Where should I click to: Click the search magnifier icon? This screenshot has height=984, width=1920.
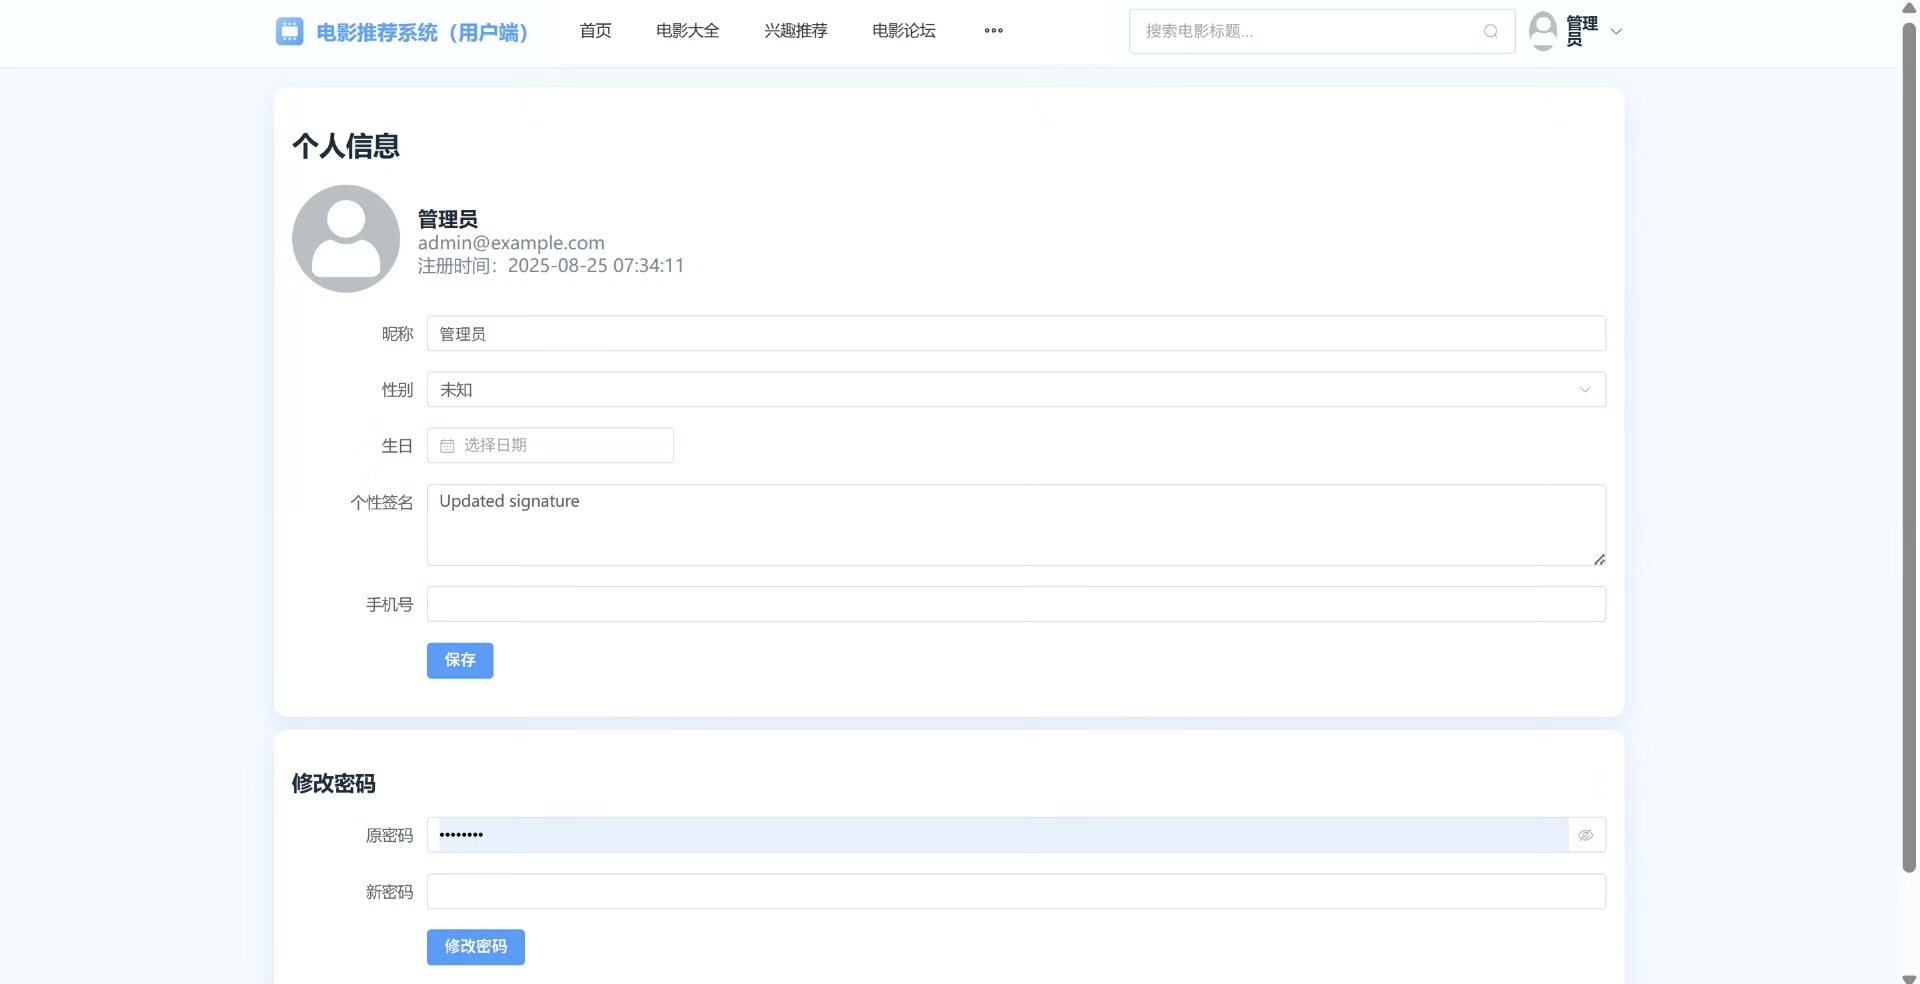coord(1490,31)
